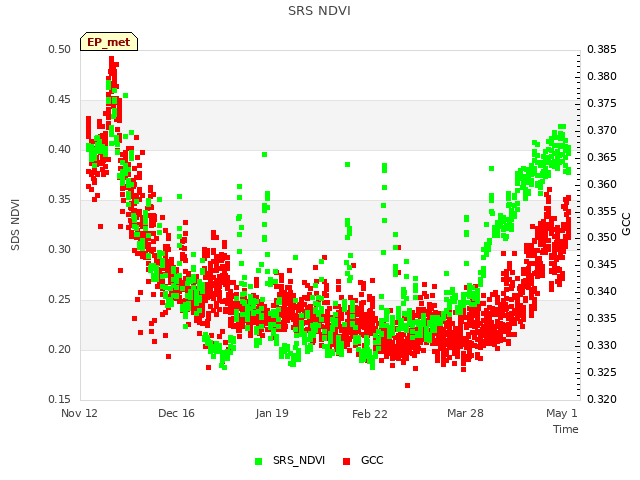Click the 0.25 left axis value
Image resolution: width=640 pixels, height=480 pixels.
60,300
